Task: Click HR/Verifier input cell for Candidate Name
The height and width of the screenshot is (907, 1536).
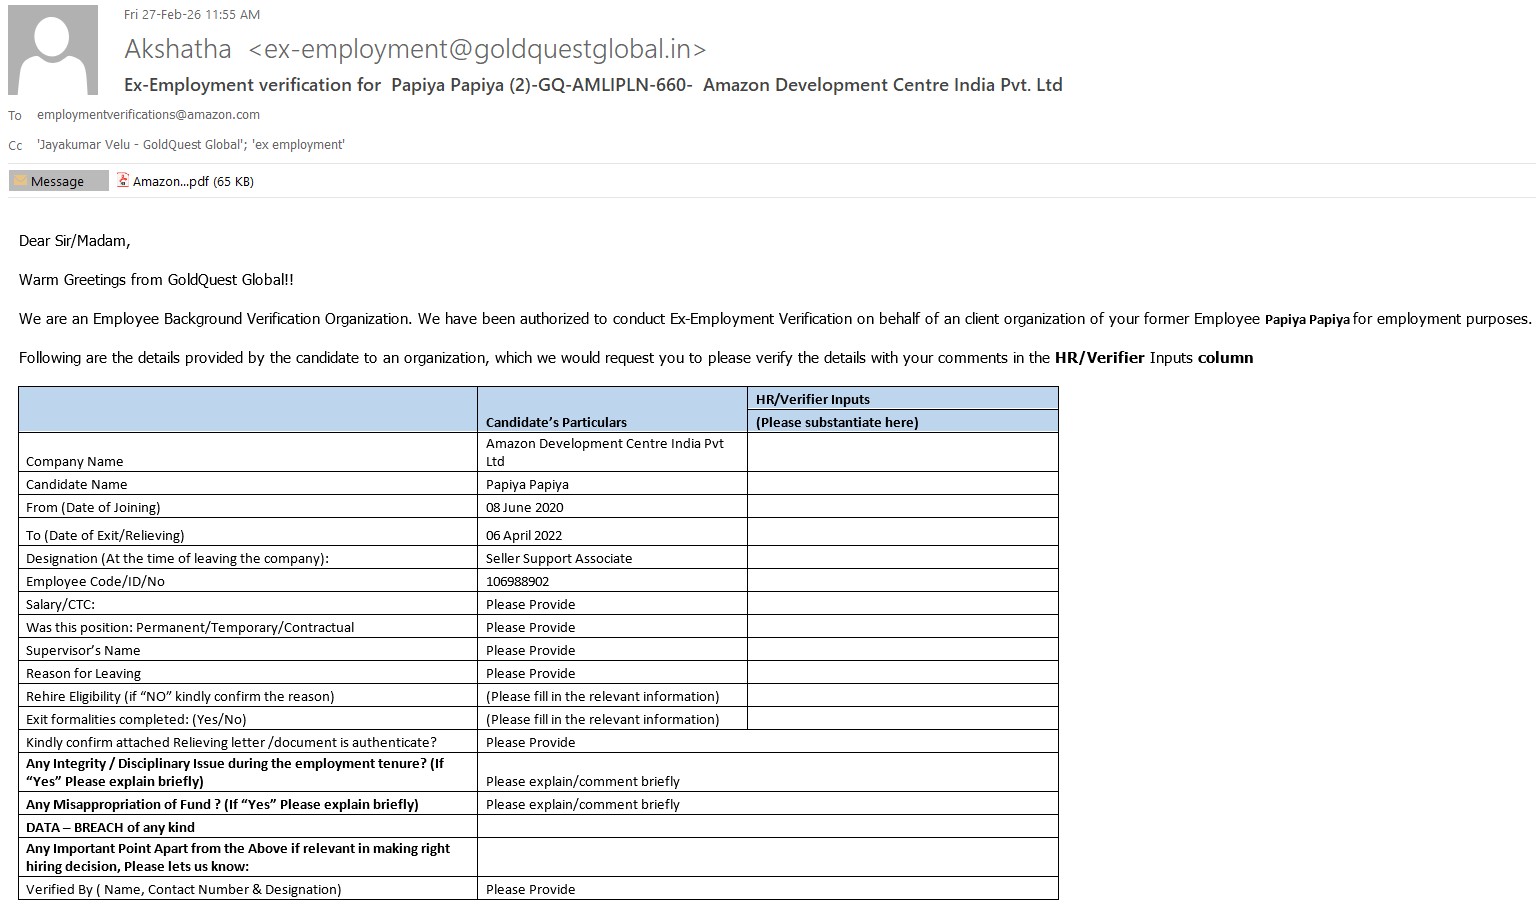Action: coord(902,484)
